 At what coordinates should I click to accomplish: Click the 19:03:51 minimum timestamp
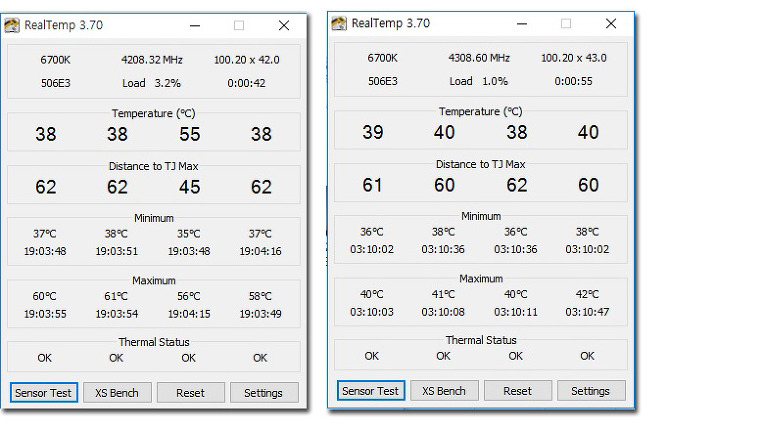[116, 251]
